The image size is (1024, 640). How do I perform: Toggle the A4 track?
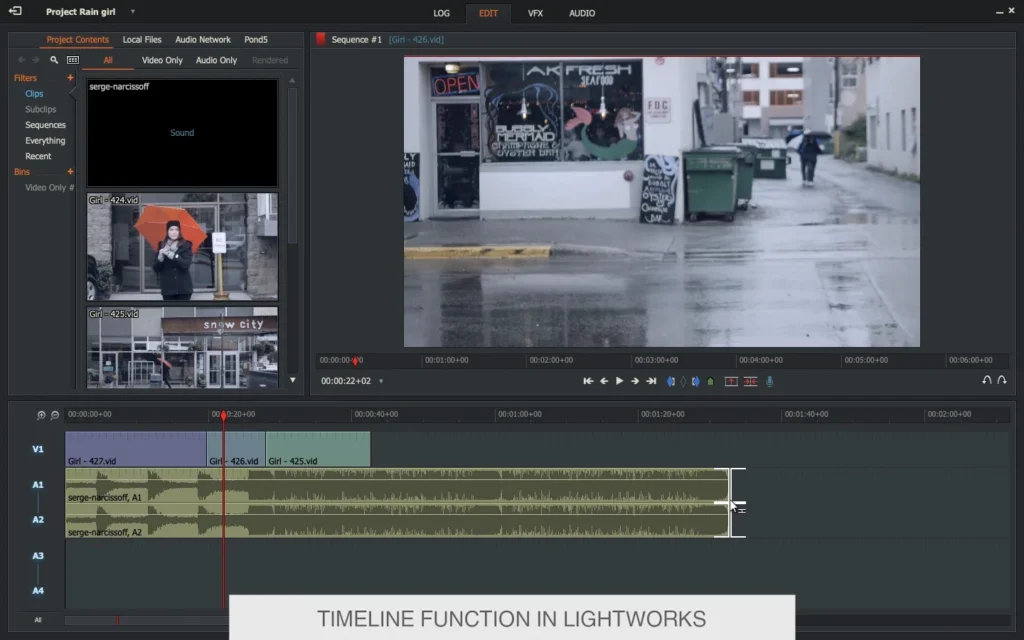[38, 591]
